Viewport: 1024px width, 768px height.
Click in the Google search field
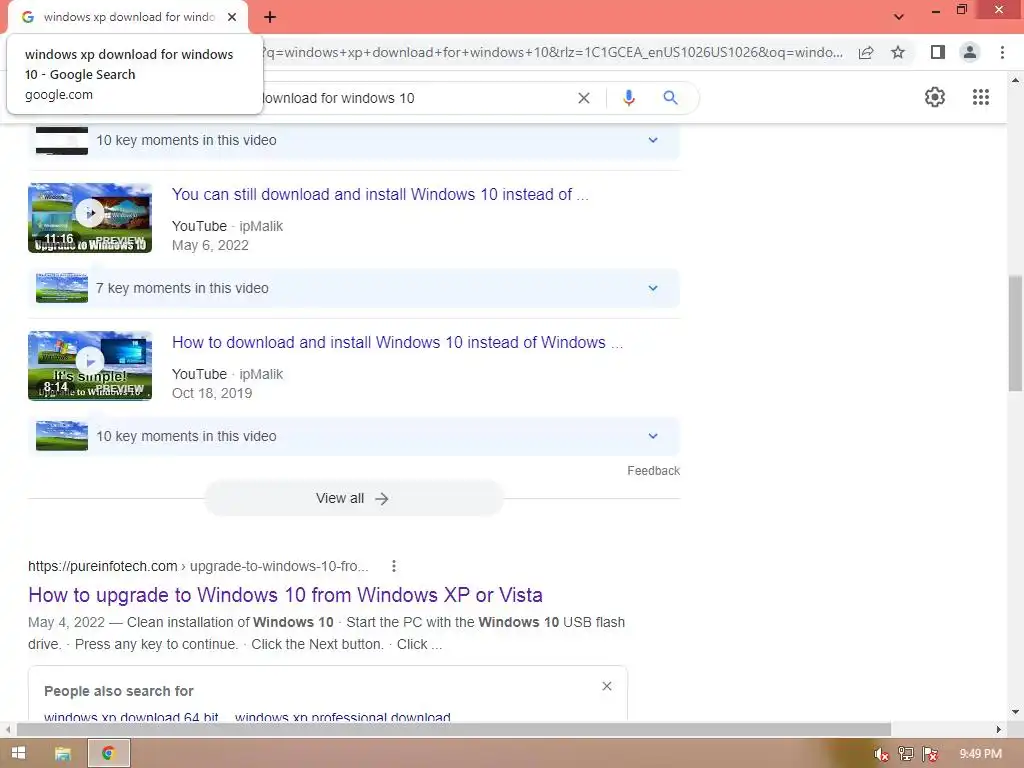click(418, 98)
